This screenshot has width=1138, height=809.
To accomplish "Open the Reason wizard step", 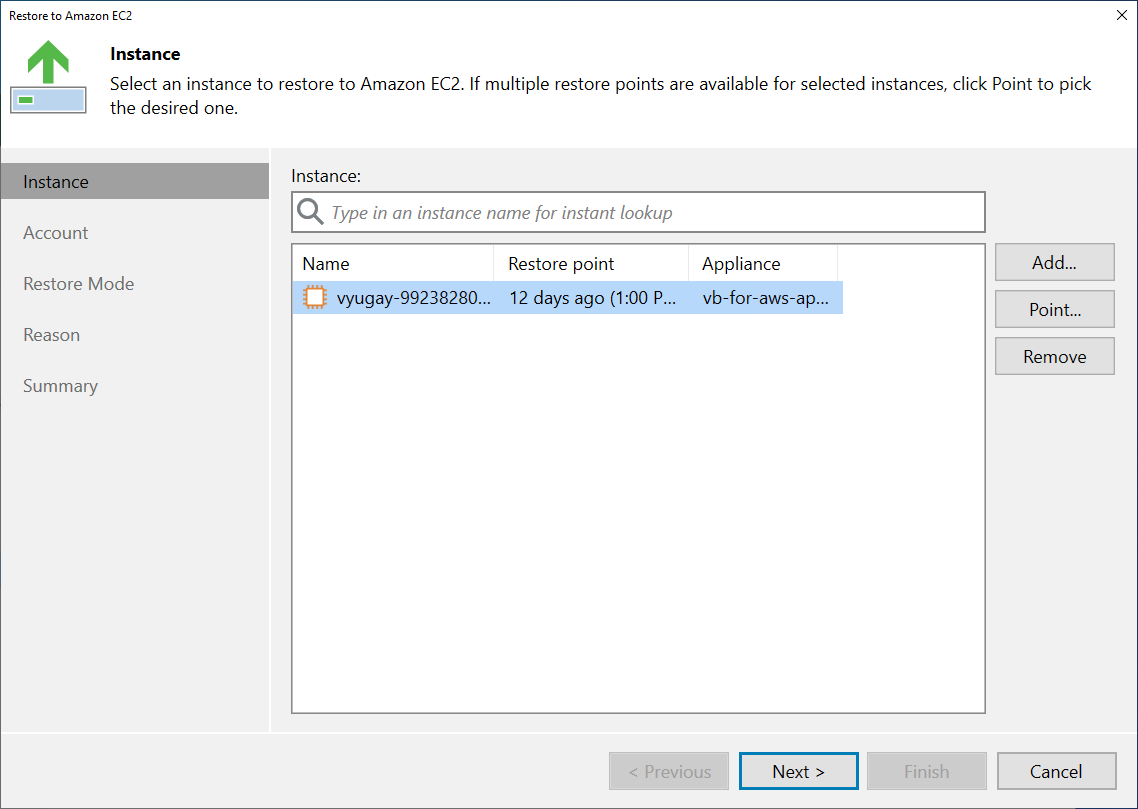I will click(x=52, y=334).
